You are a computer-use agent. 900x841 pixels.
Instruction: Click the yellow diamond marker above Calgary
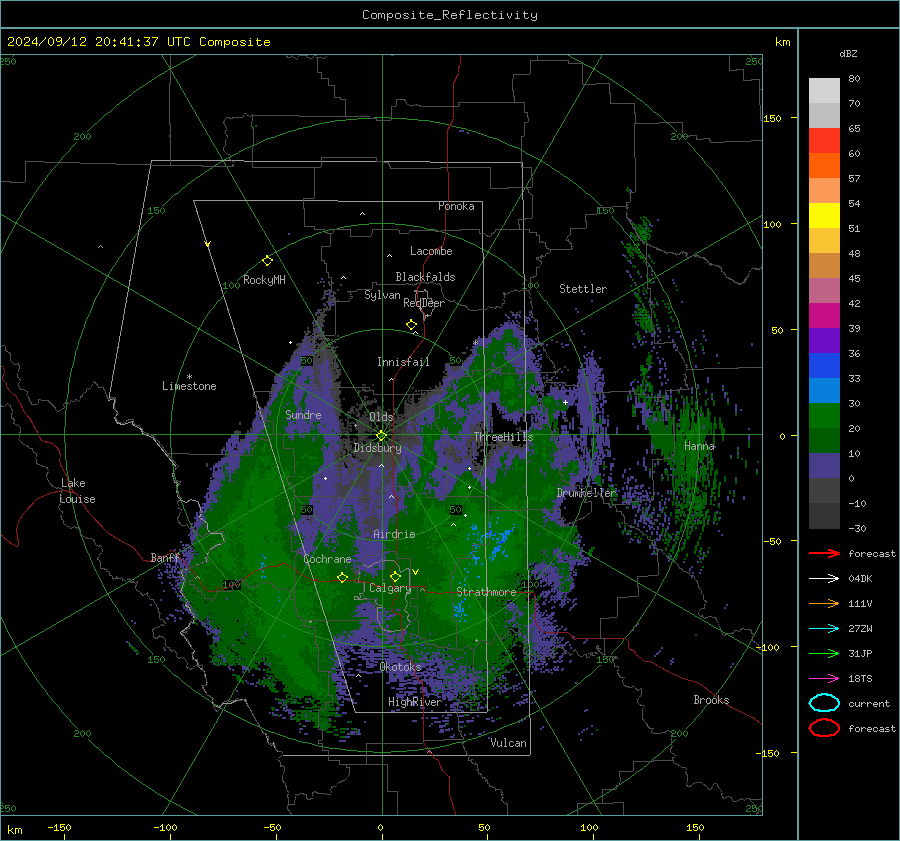point(395,576)
